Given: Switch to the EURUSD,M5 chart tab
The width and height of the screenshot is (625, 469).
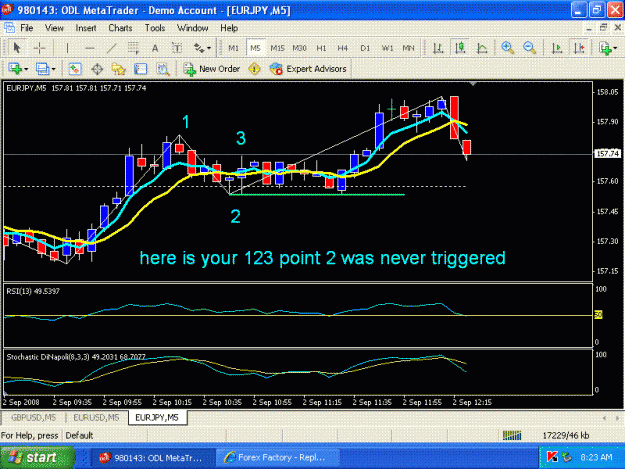Looking at the screenshot, I should click(96, 418).
